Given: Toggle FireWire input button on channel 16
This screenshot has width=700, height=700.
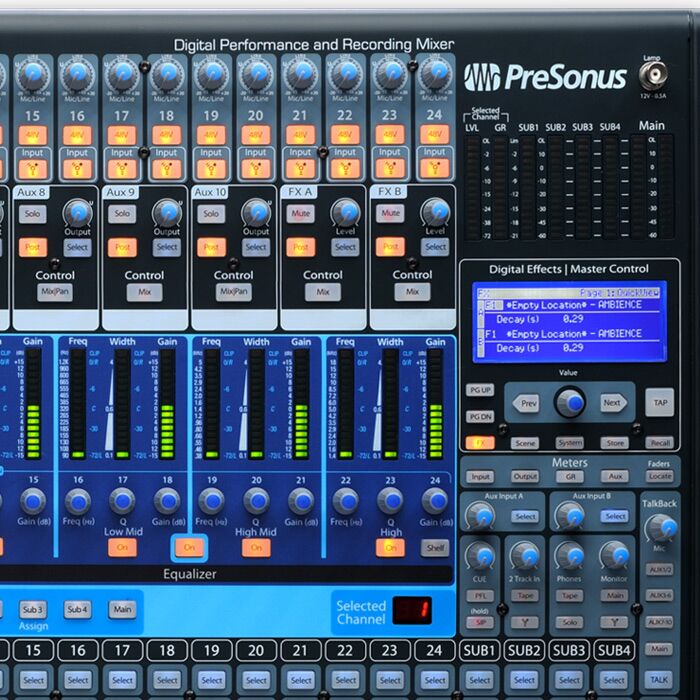Looking at the screenshot, I should coord(77,169).
